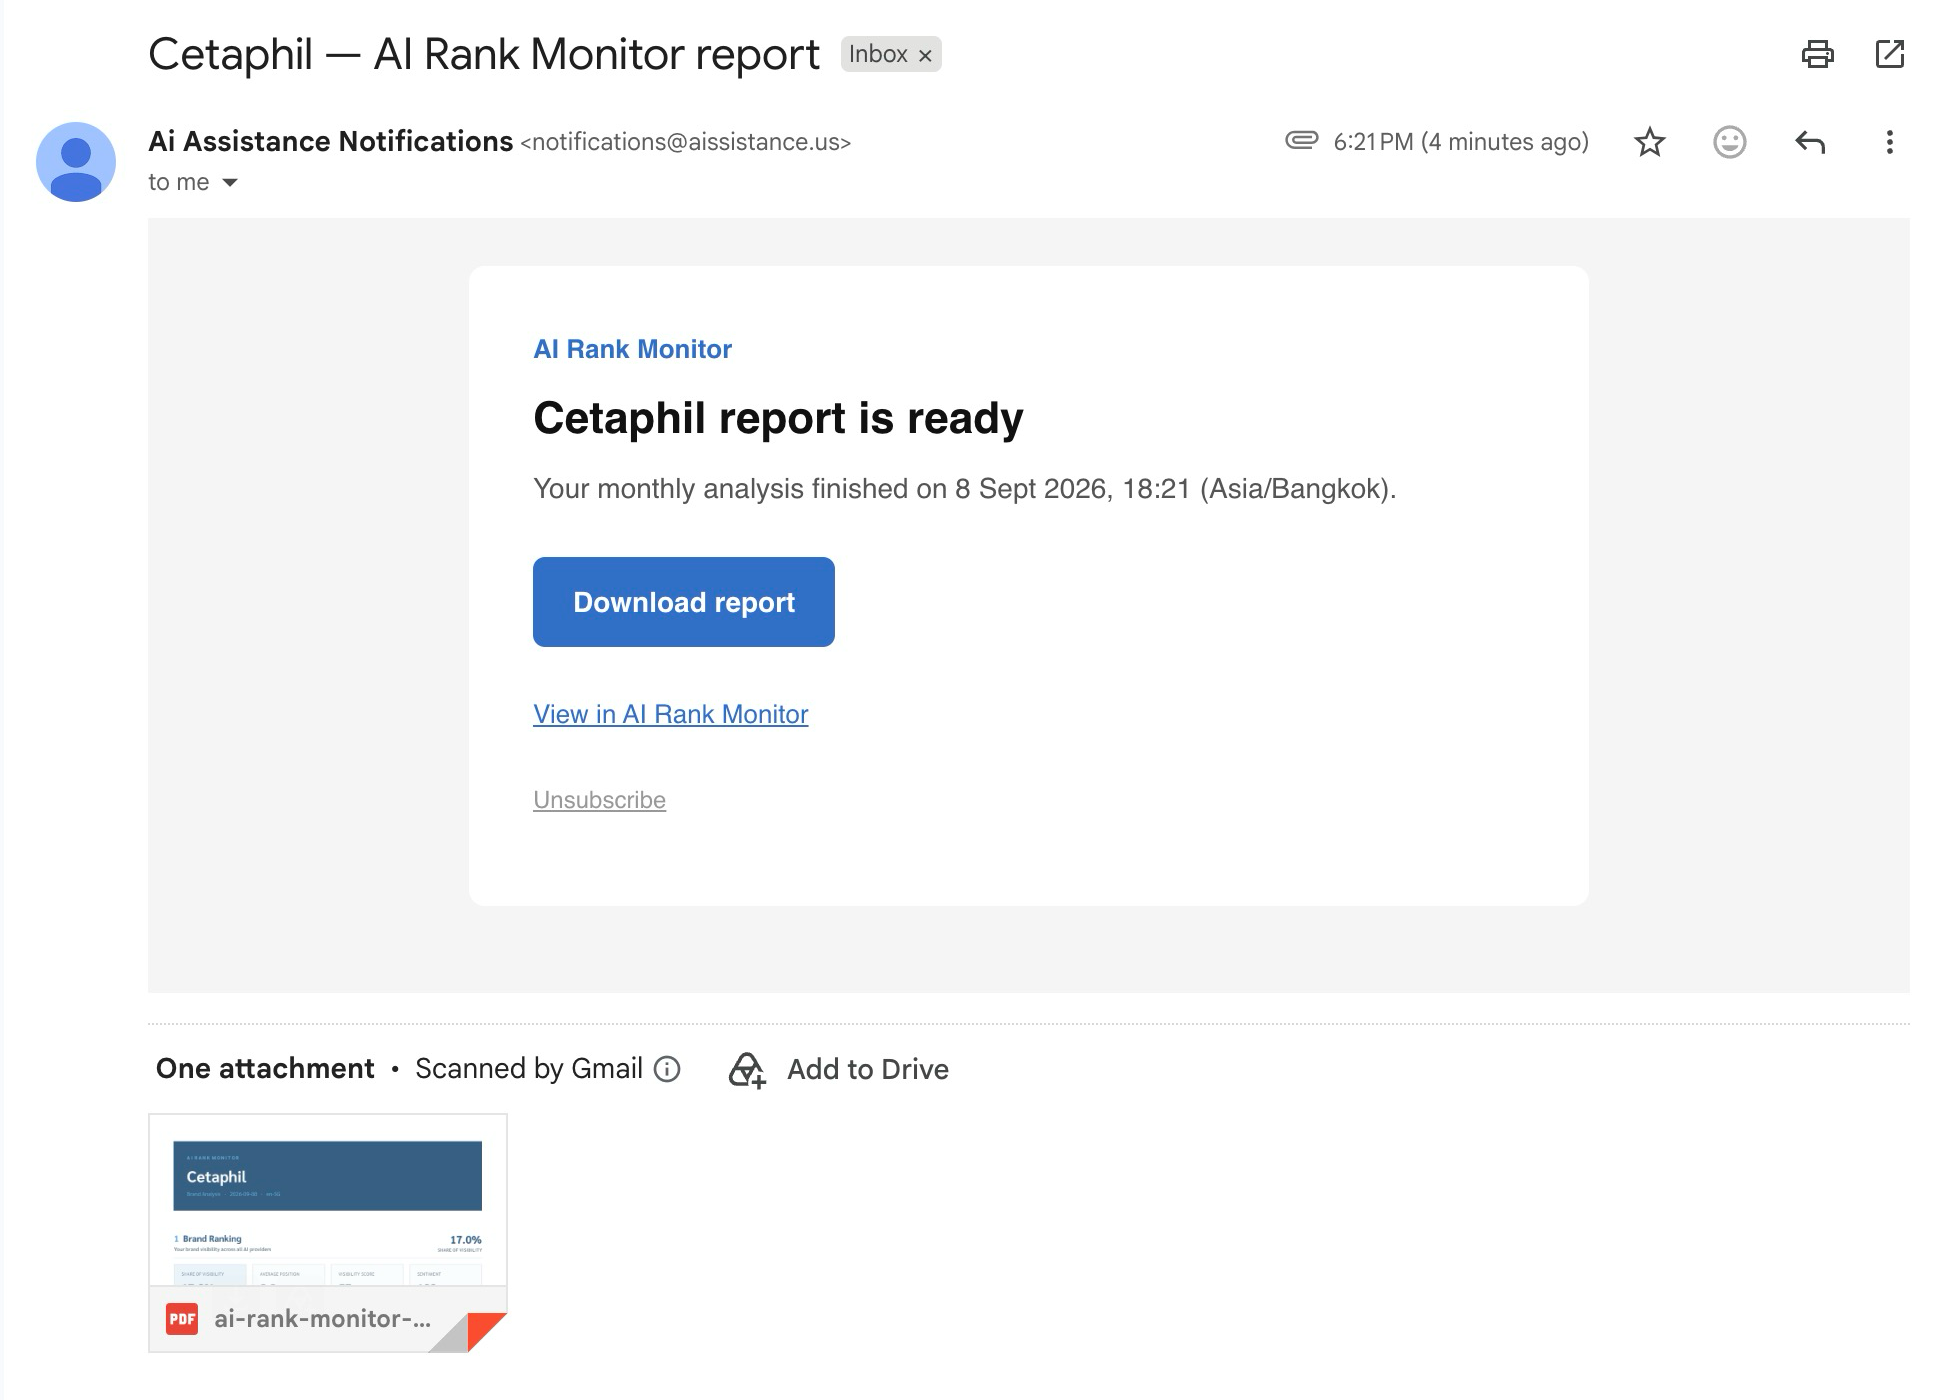Add emoji reaction to the email
Screen dimensions: 1946x1400
coord(1729,142)
